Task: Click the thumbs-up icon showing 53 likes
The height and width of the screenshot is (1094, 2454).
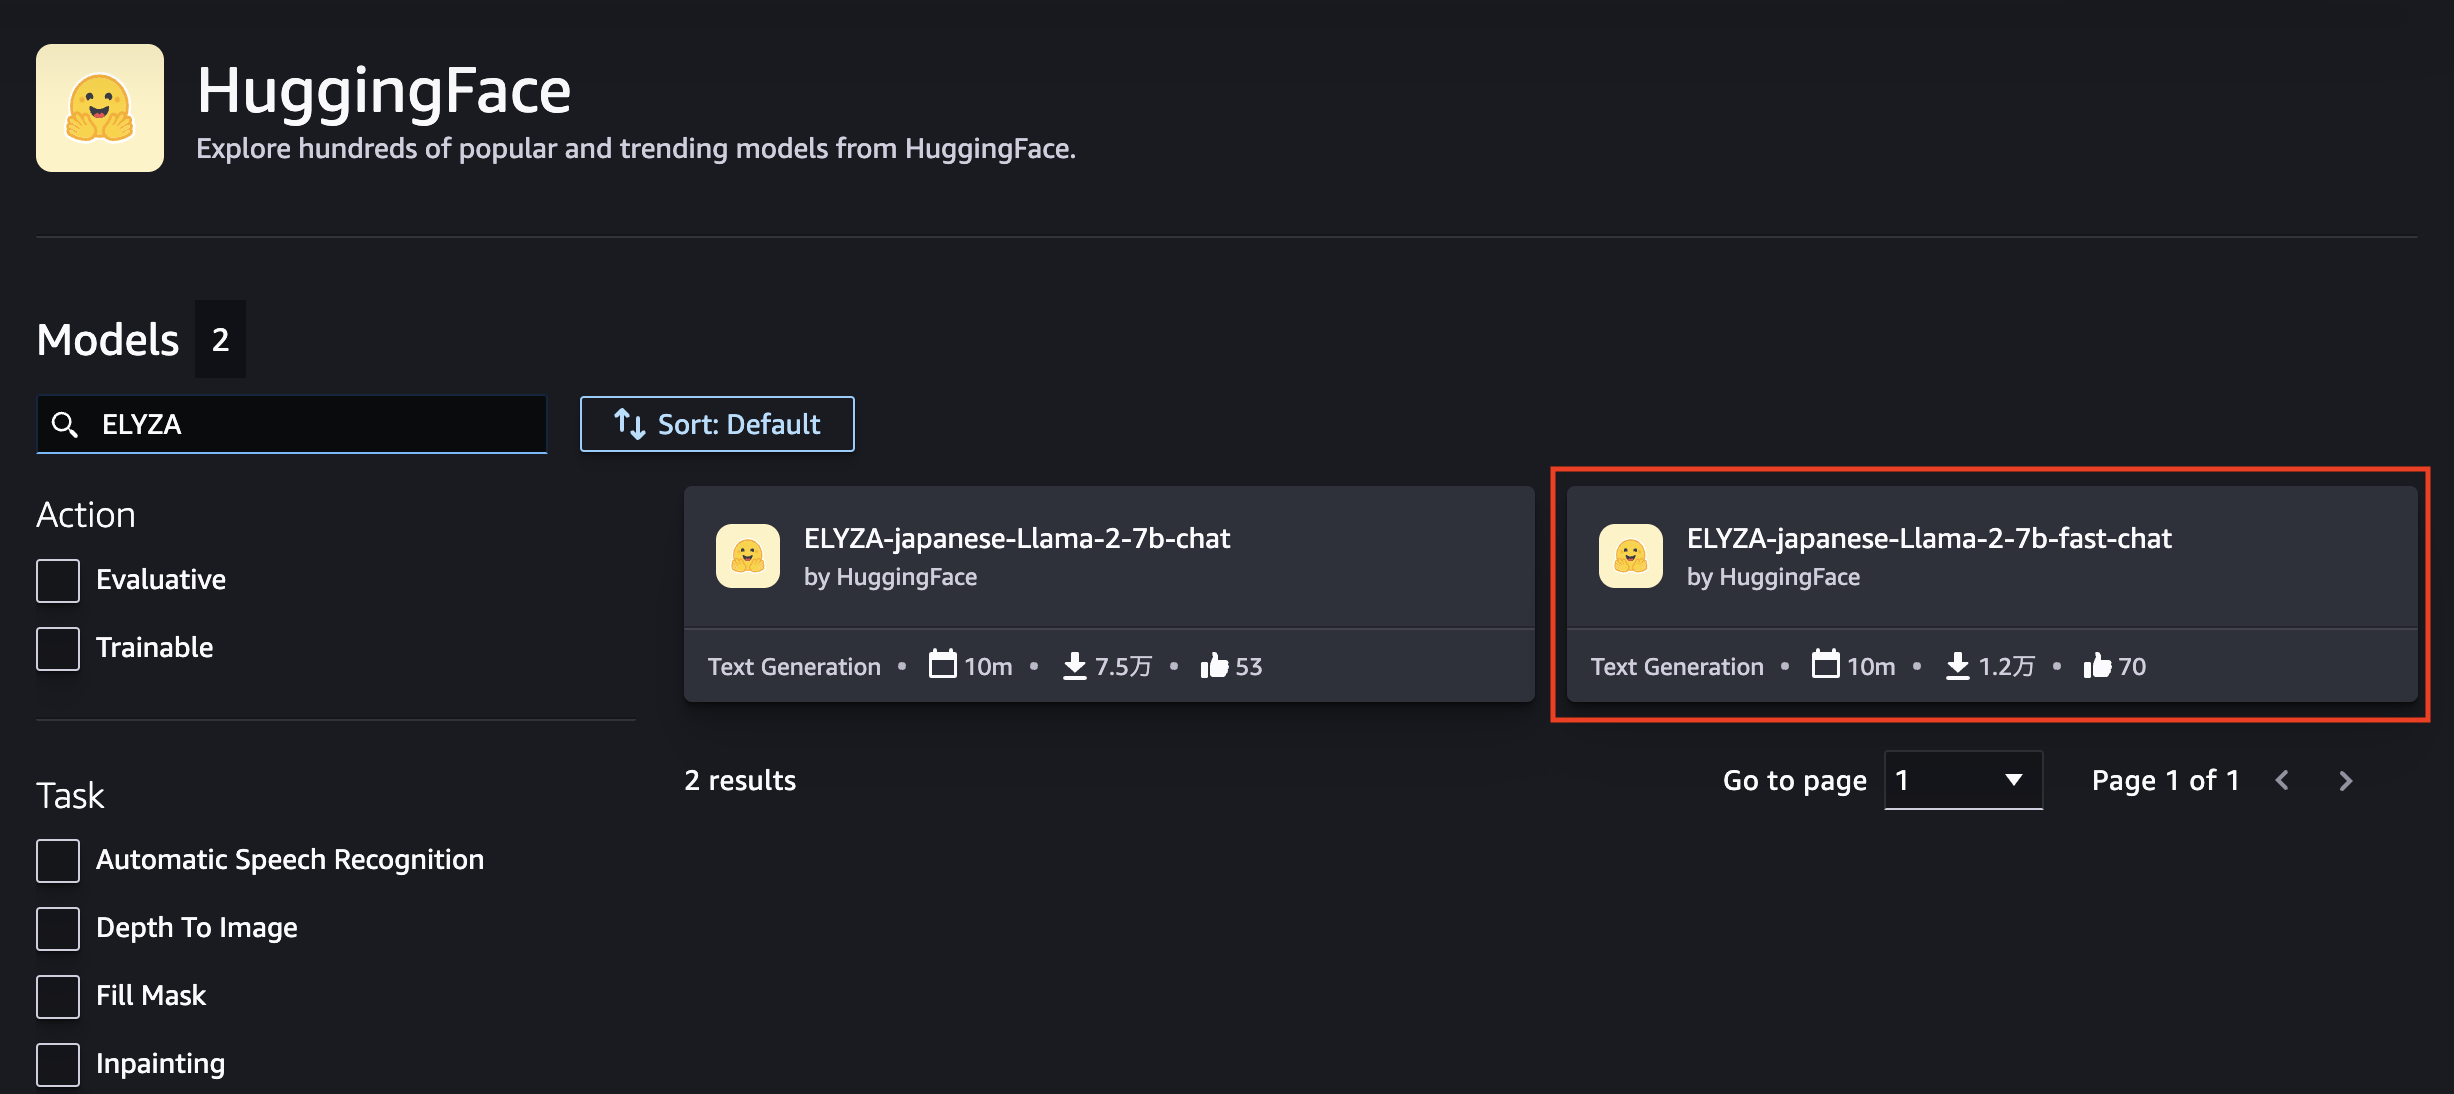Action: click(x=1214, y=666)
